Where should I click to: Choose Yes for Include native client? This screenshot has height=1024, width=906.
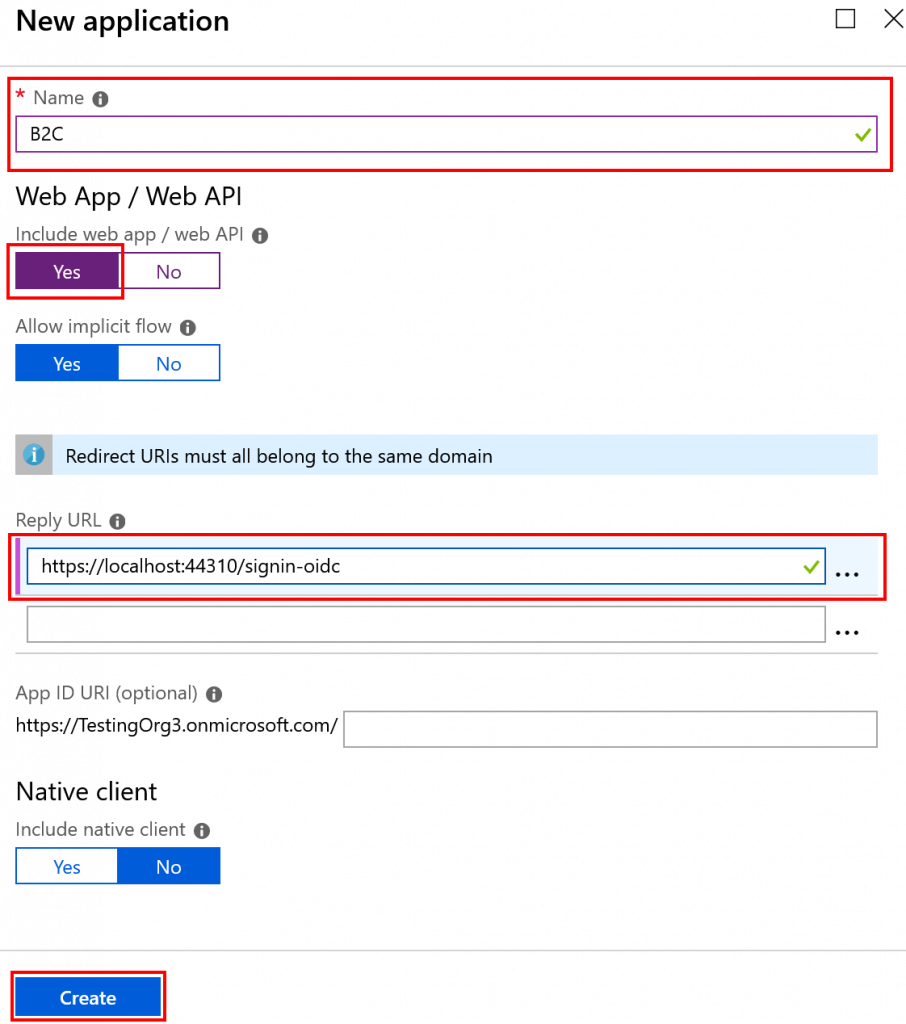tap(67, 866)
